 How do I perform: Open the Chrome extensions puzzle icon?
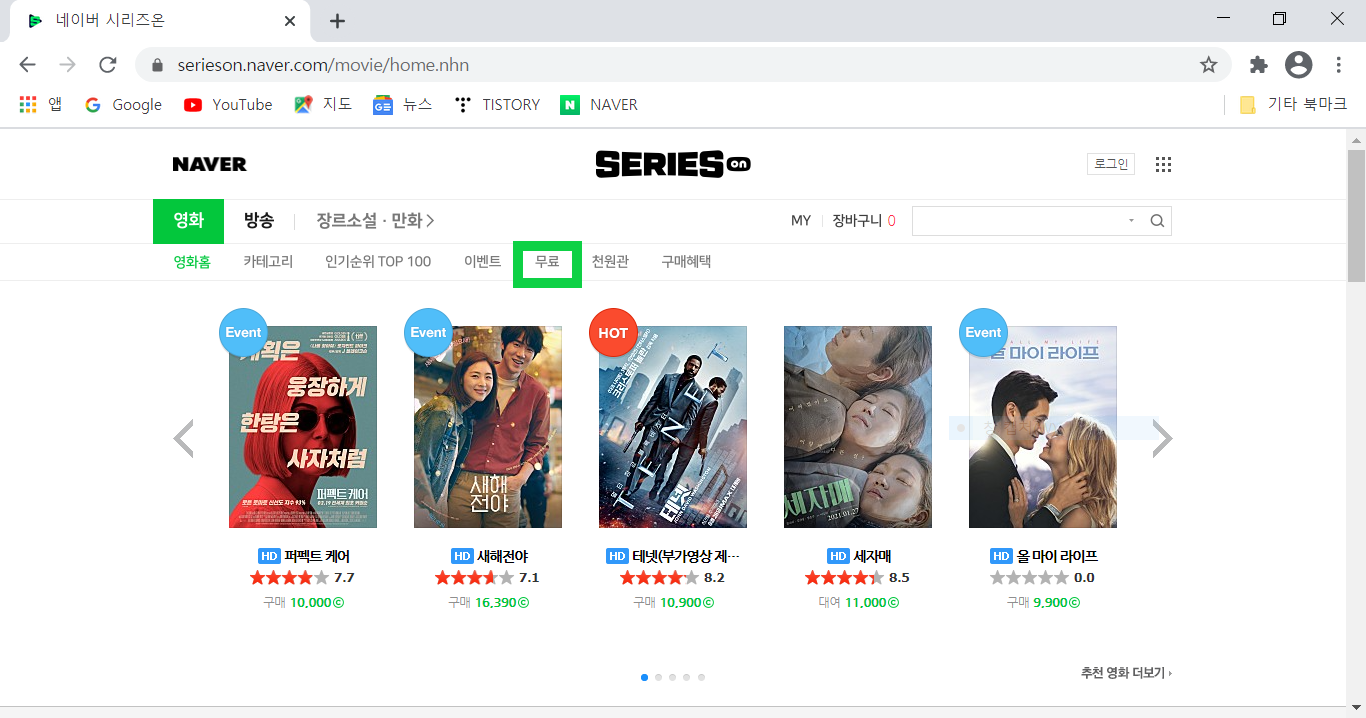(x=1258, y=65)
